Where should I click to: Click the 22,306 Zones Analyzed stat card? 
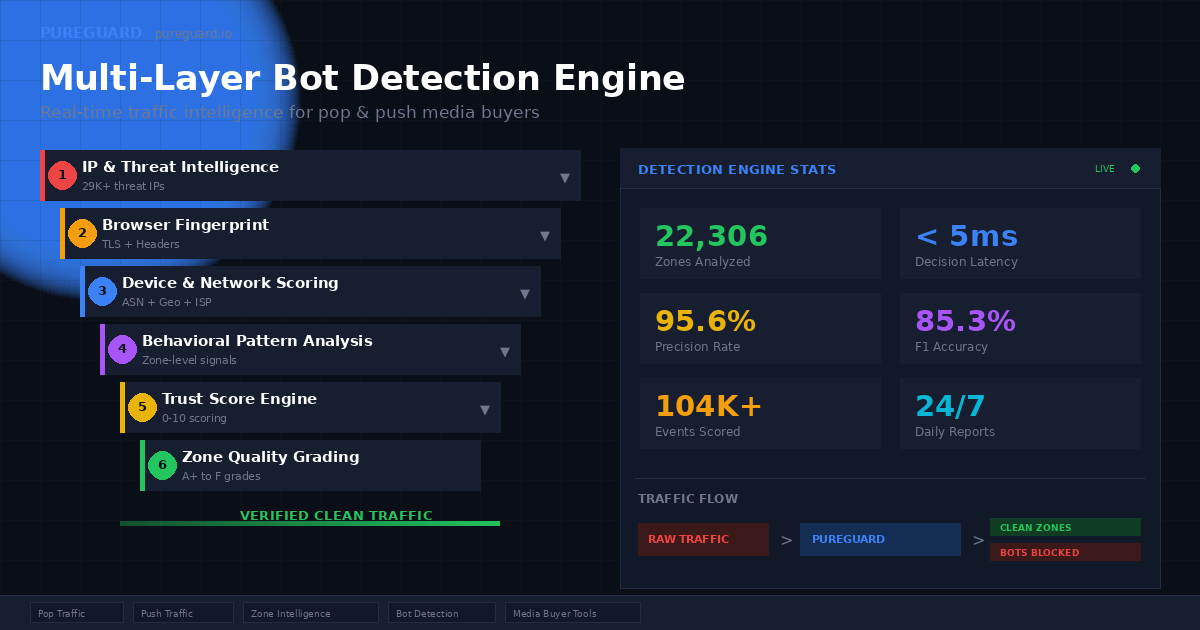pos(760,242)
